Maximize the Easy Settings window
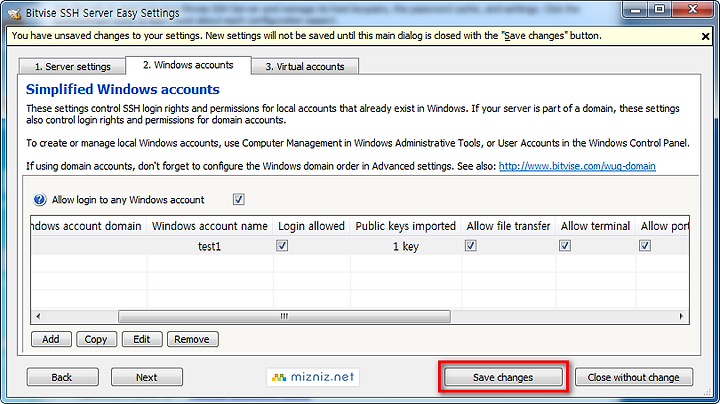 click(x=659, y=10)
